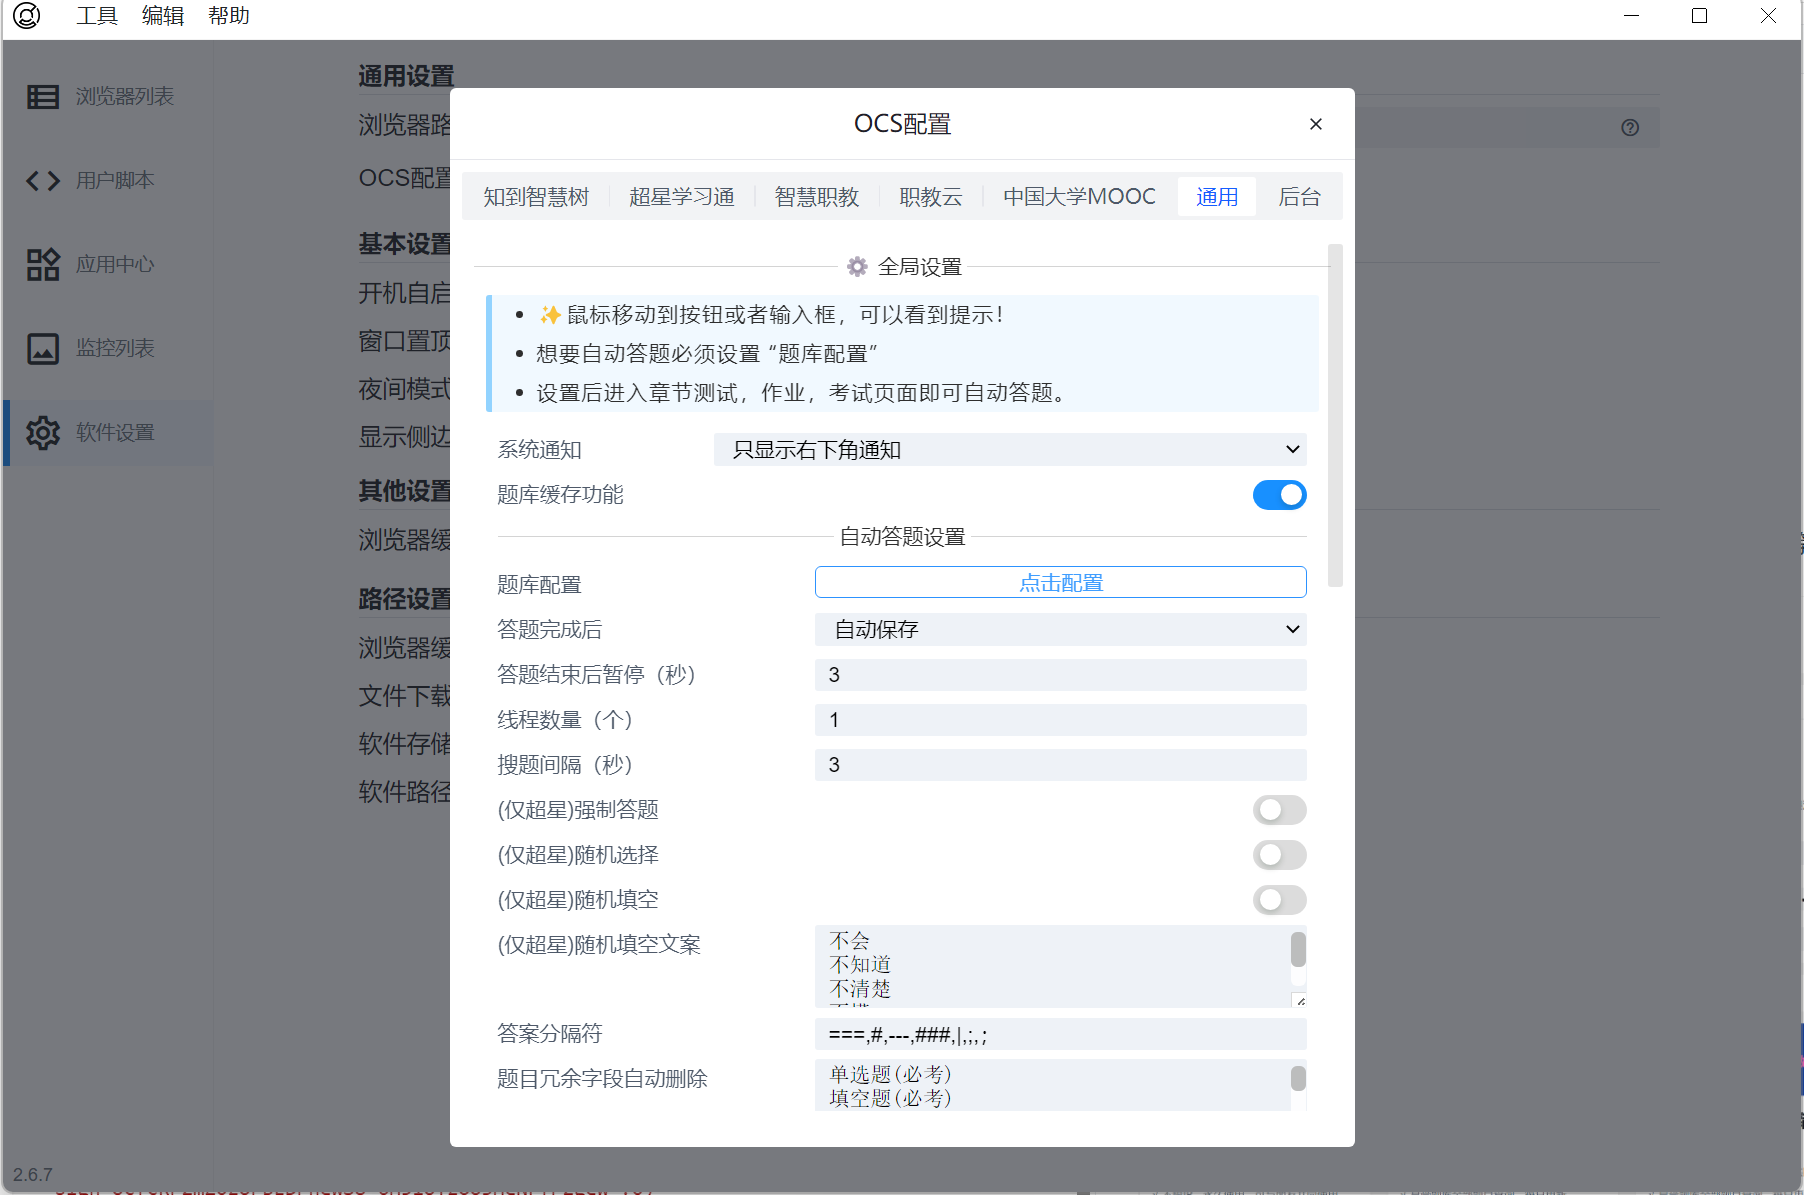
Task: Toggle (仅超星)随机填空 switch
Action: click(x=1279, y=900)
